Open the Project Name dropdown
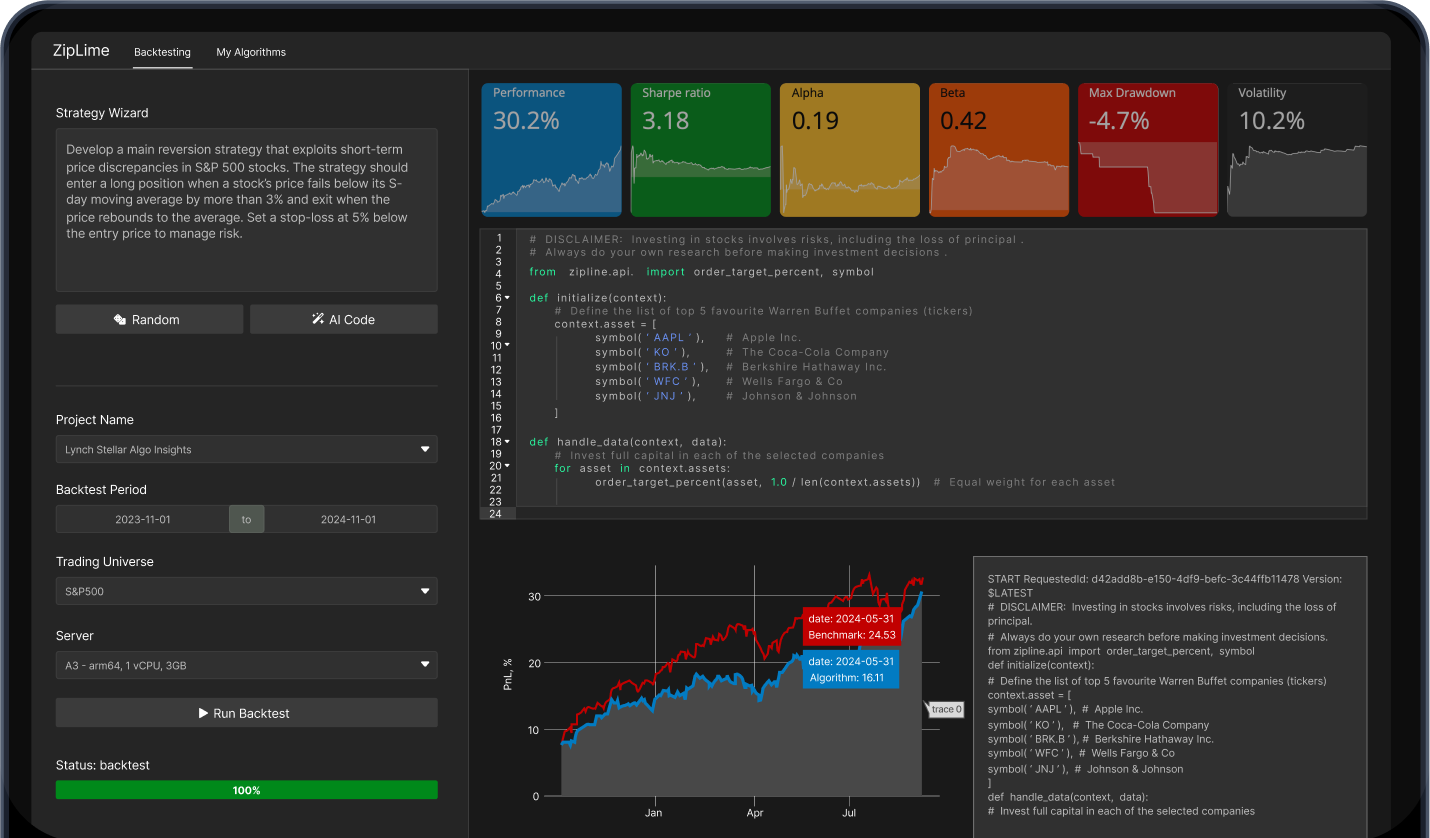The image size is (1430, 838). (246, 450)
